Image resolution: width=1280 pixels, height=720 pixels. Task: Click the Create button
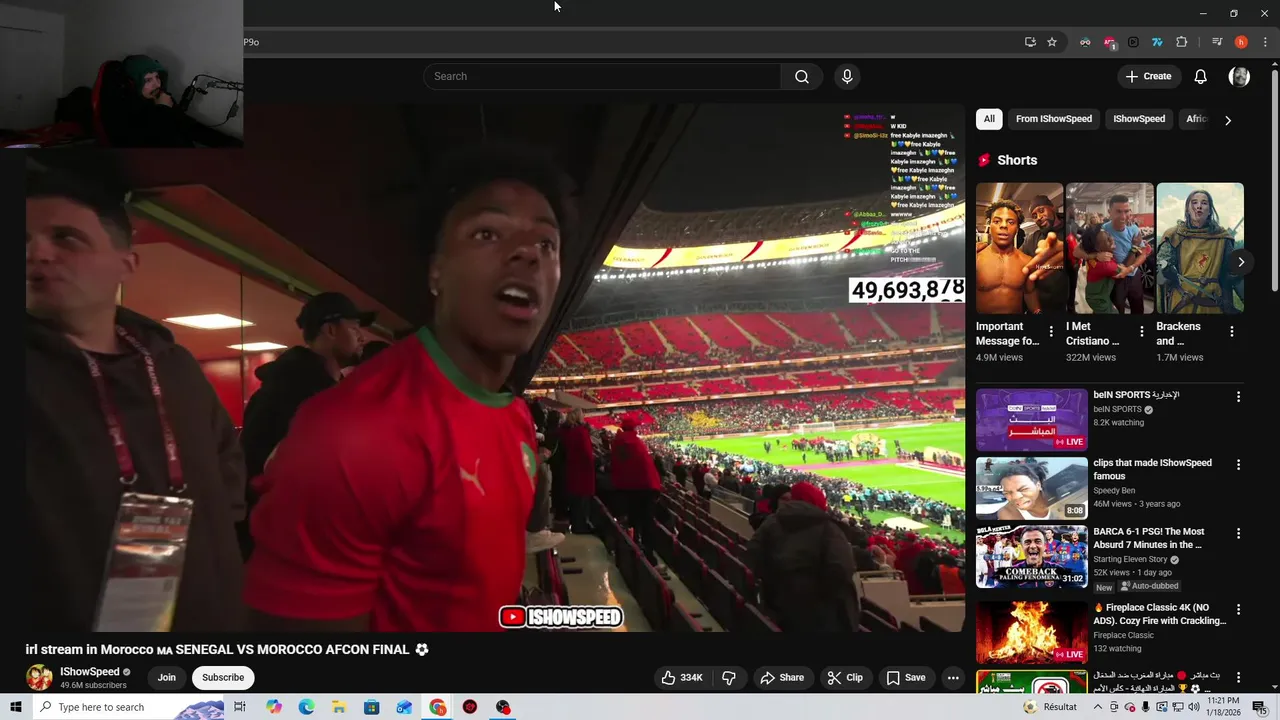pyautogui.click(x=1148, y=76)
